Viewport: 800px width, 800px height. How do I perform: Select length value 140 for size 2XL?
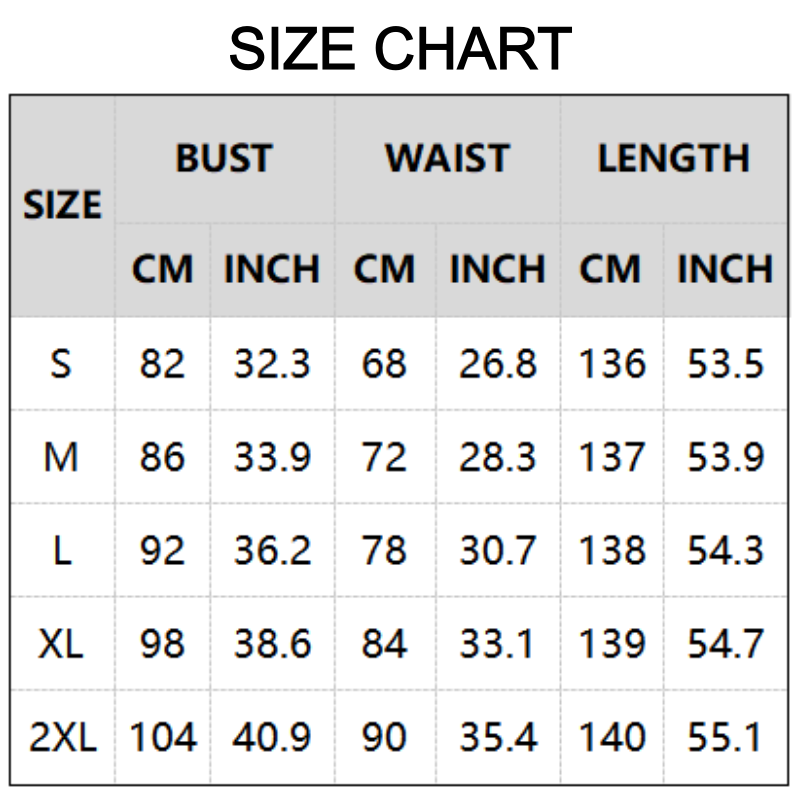(x=611, y=738)
